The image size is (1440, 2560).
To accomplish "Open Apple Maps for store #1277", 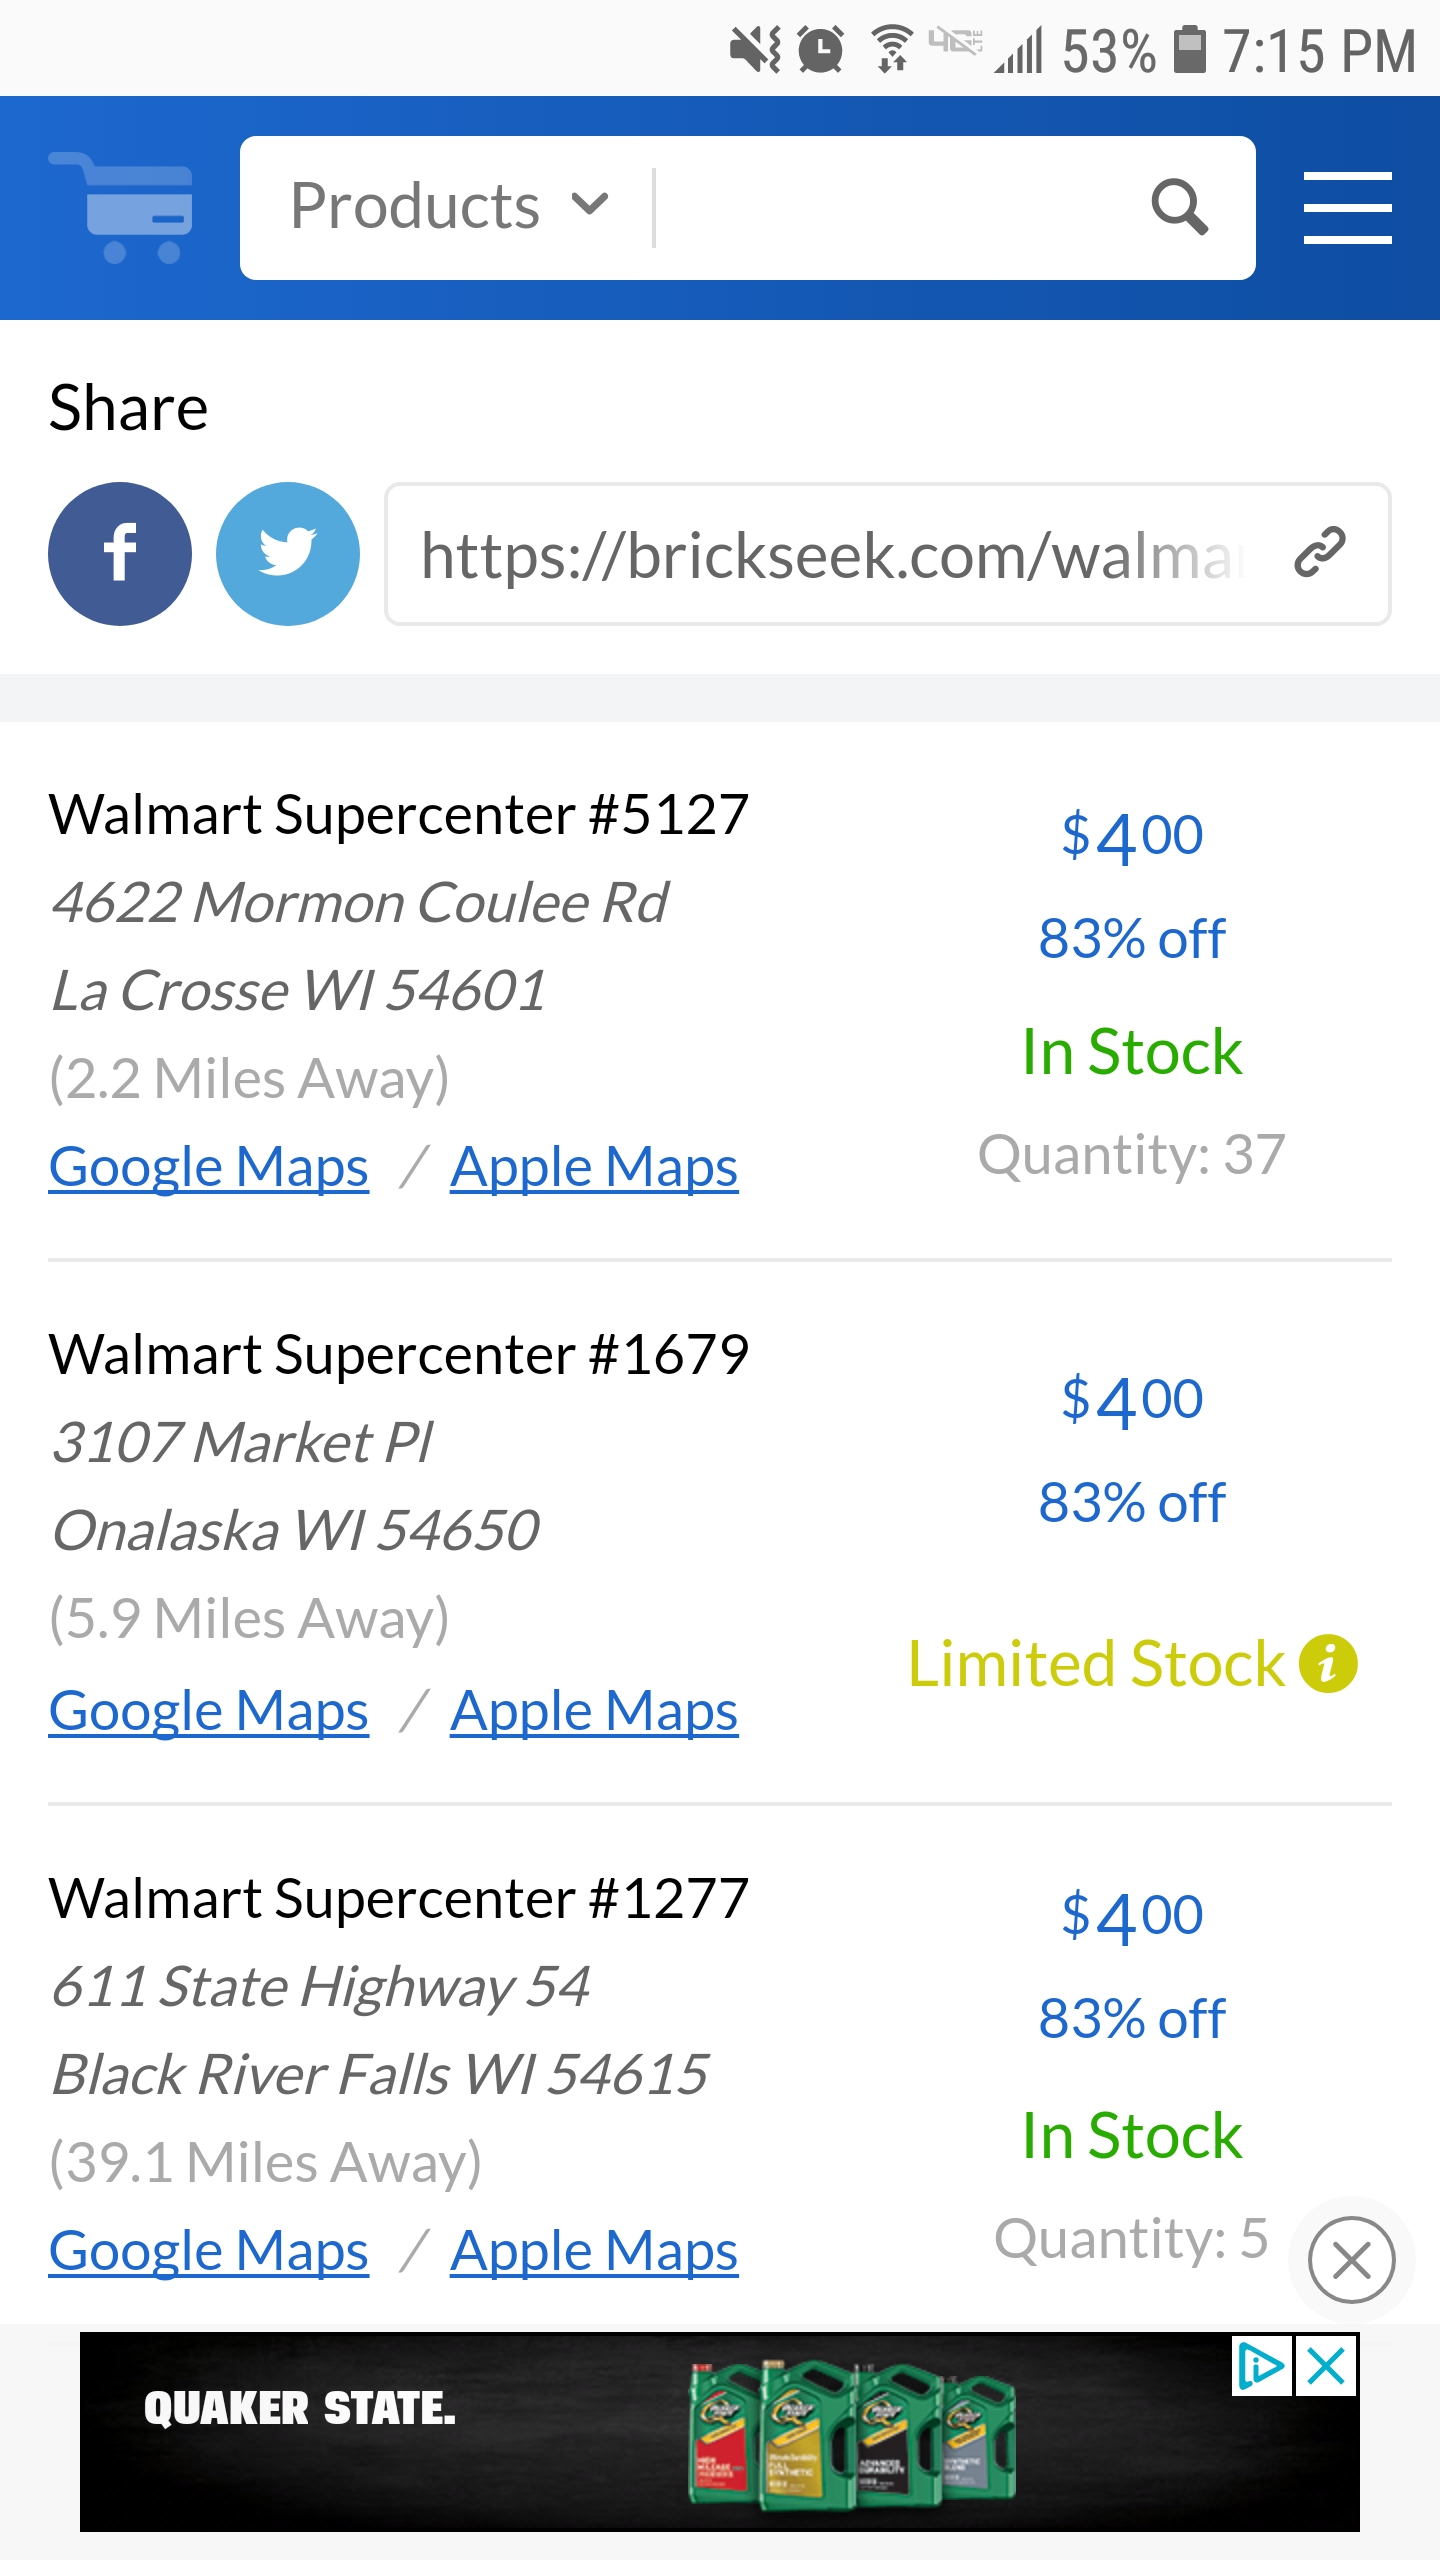I will click(594, 2251).
